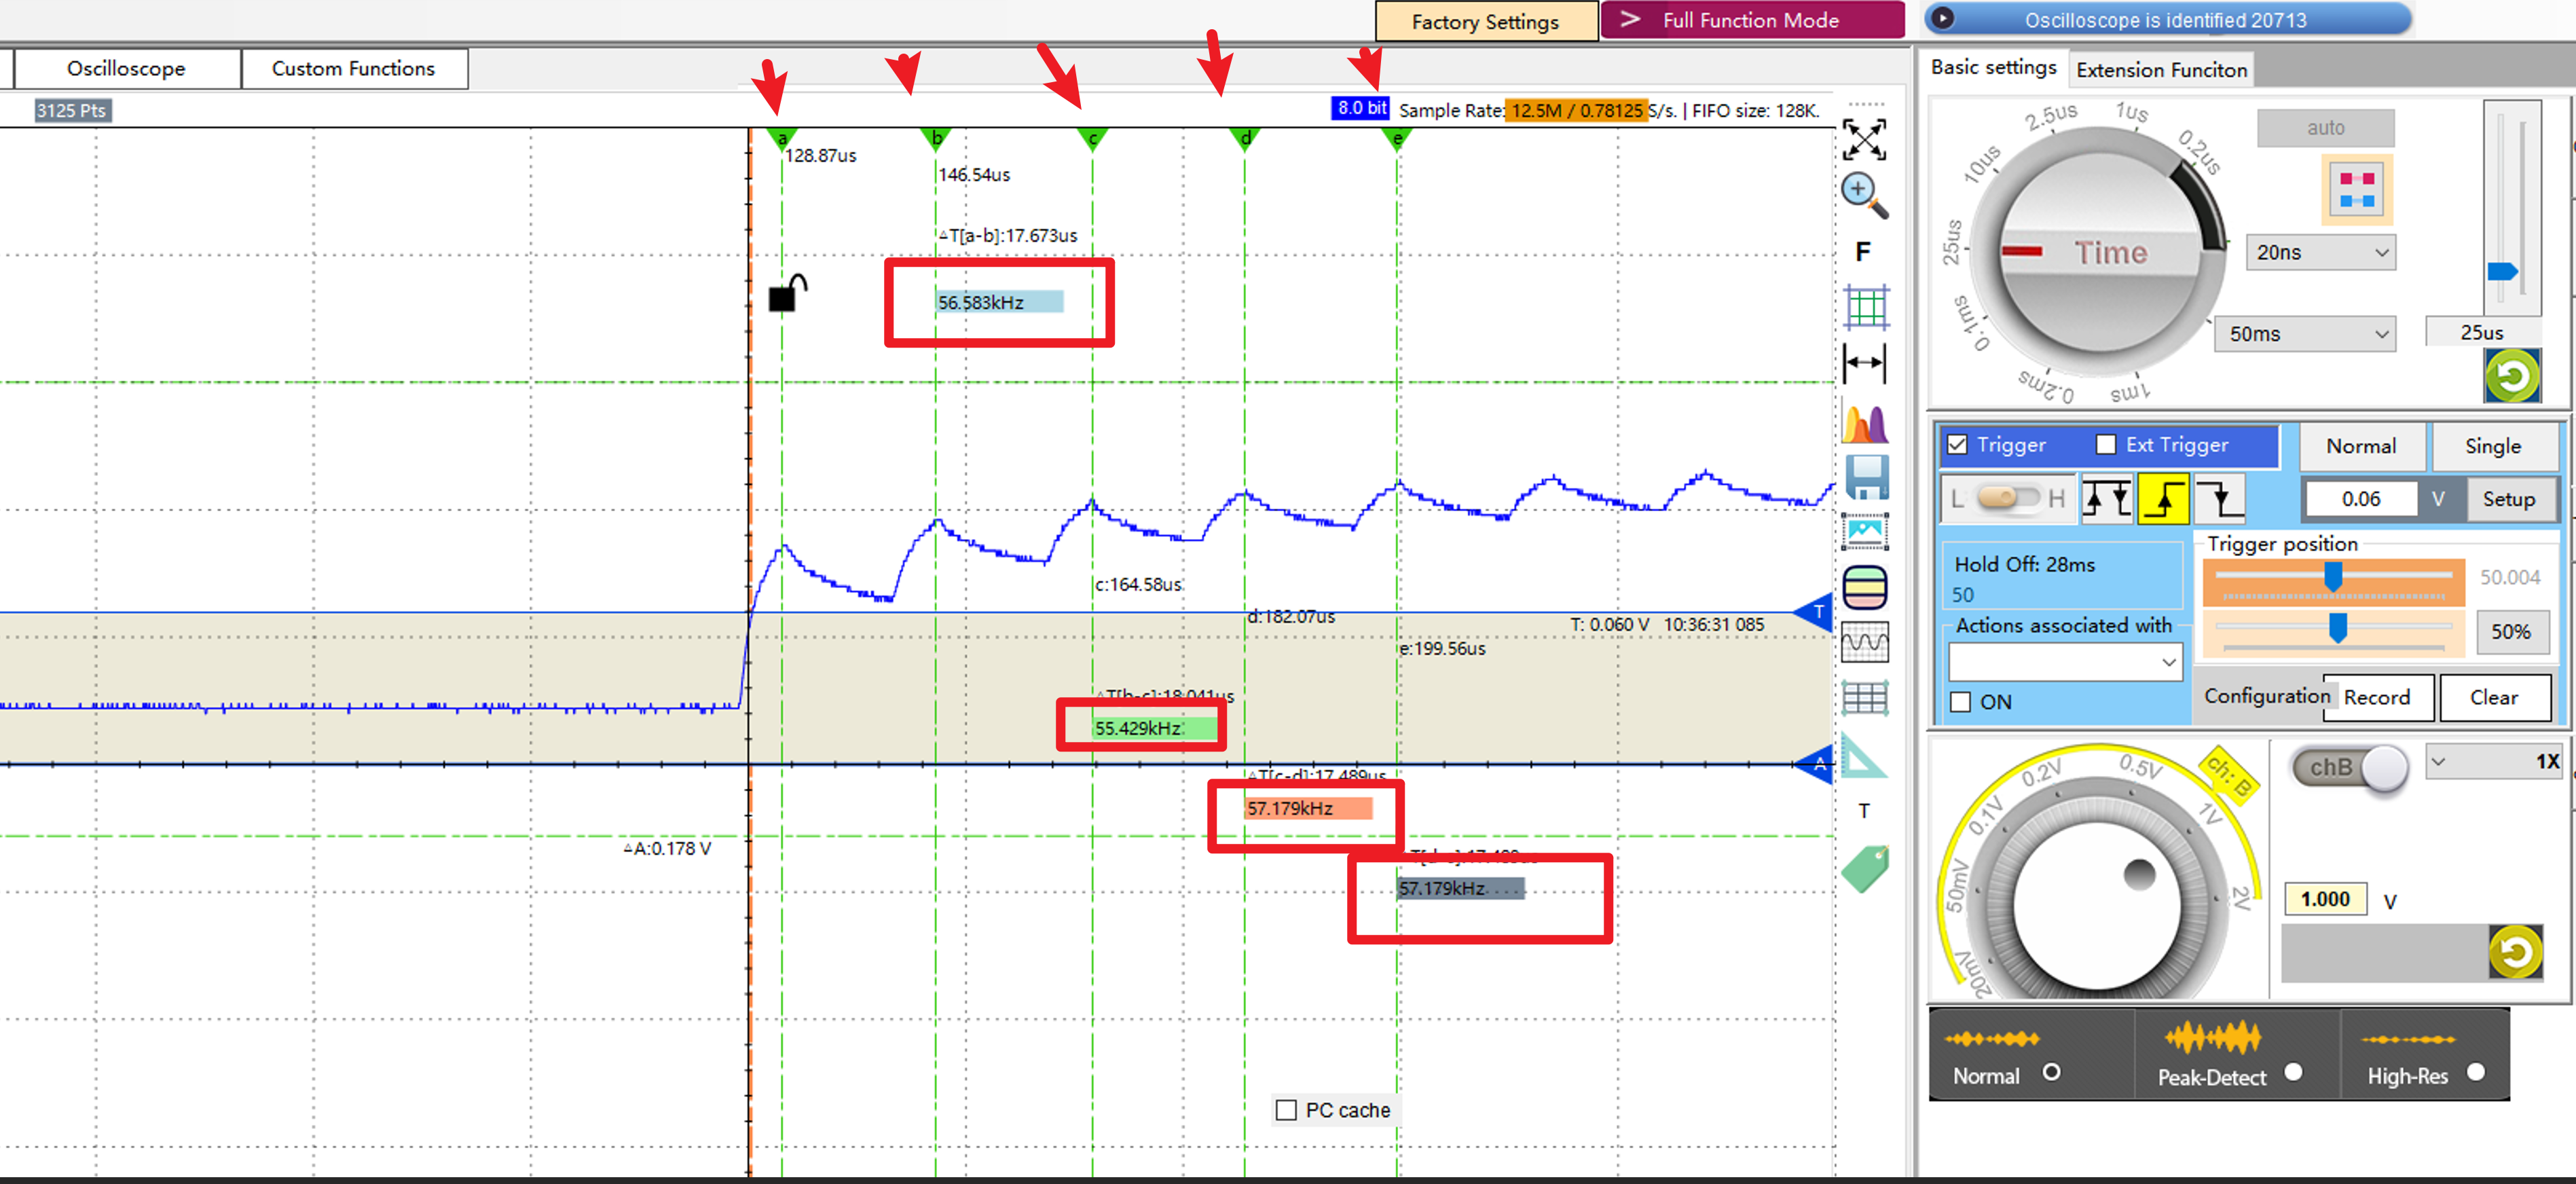
Task: Open the Extension Function tab
Action: pyautogui.click(x=2161, y=70)
